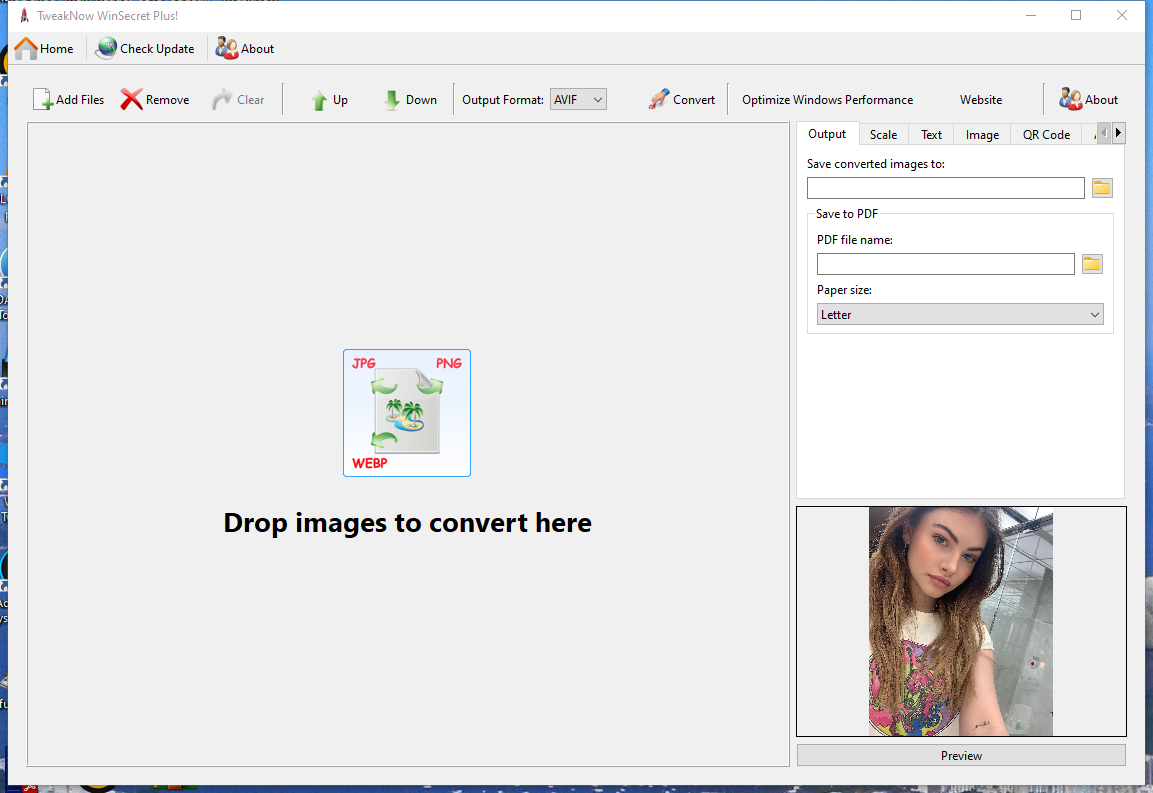Start conversion with Convert icon

(659, 99)
